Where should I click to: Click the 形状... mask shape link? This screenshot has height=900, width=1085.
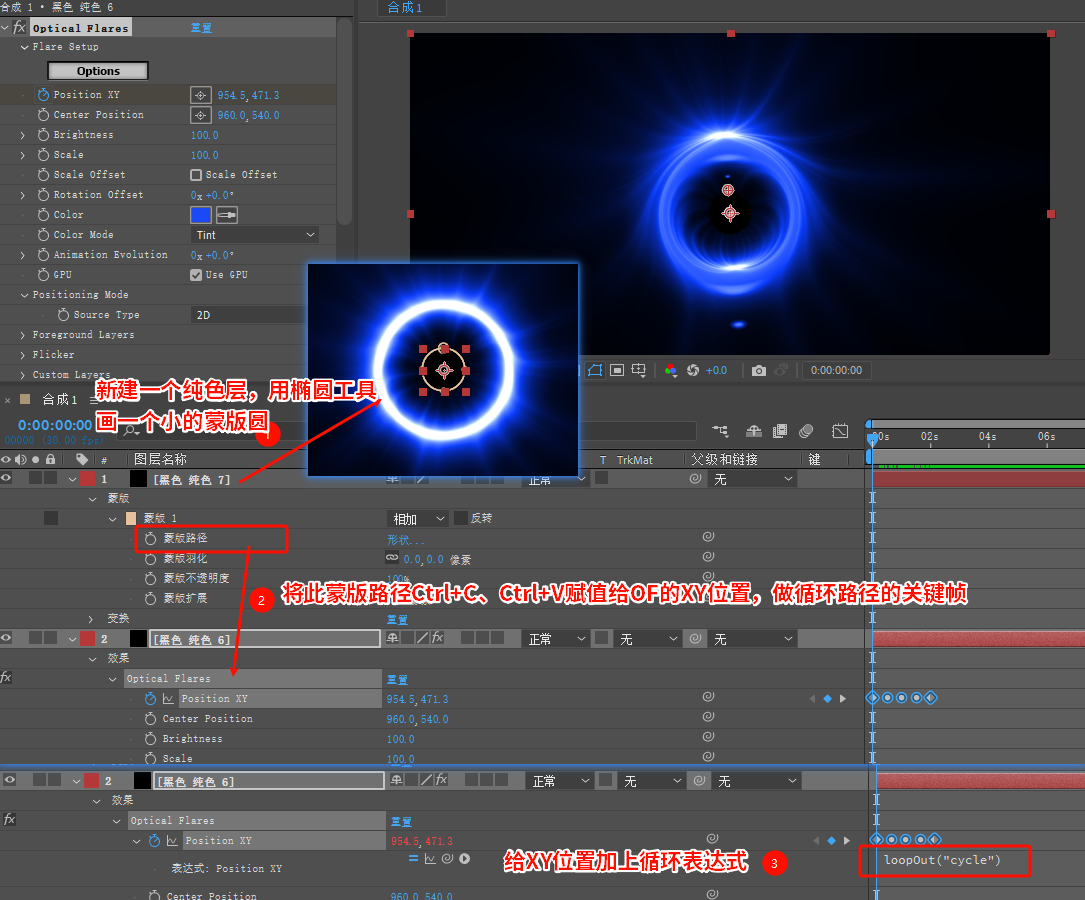tap(405, 540)
